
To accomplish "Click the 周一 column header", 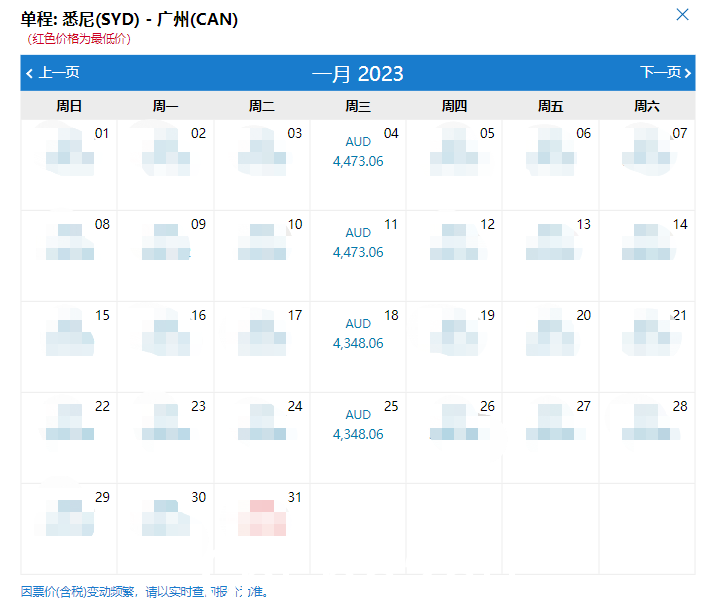I will [166, 106].
